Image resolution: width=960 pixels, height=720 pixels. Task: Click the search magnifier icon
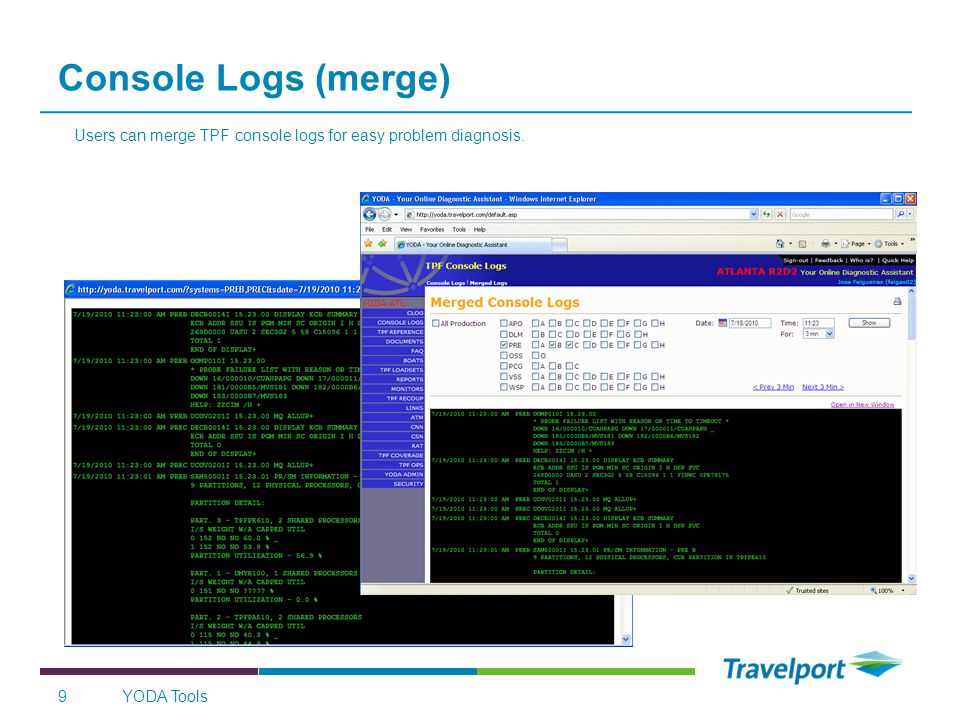[900, 214]
